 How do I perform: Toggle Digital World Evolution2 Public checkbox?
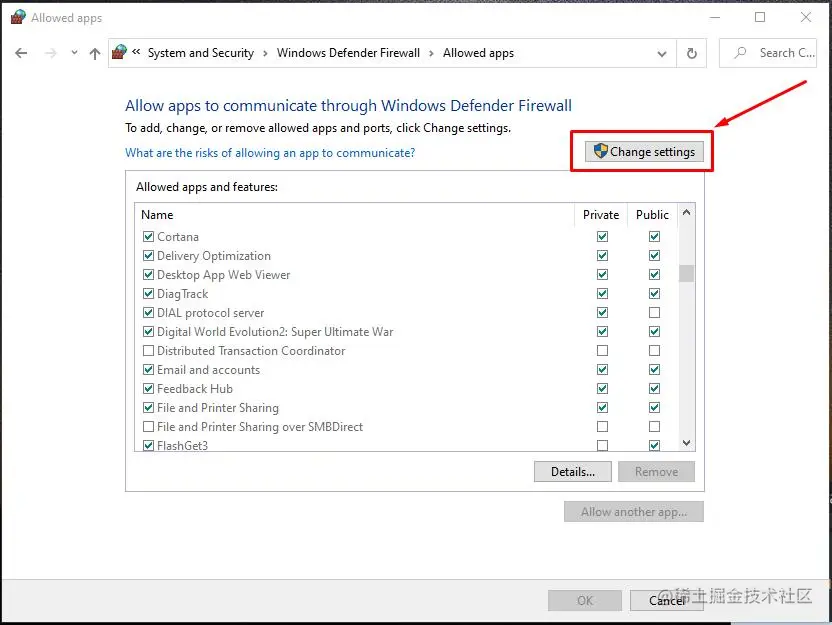pos(654,332)
